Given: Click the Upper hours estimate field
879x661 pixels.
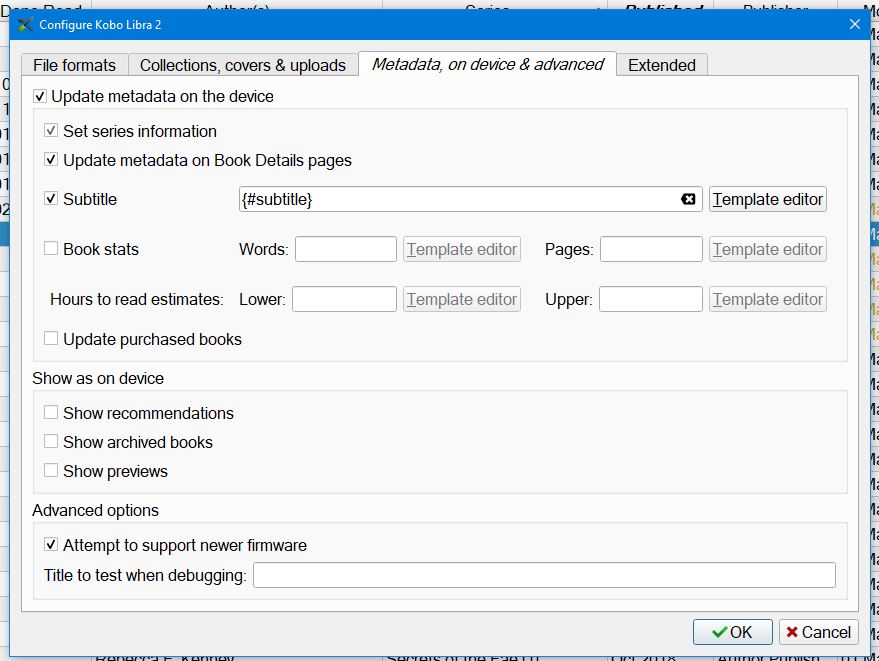Looking at the screenshot, I should pyautogui.click(x=650, y=299).
